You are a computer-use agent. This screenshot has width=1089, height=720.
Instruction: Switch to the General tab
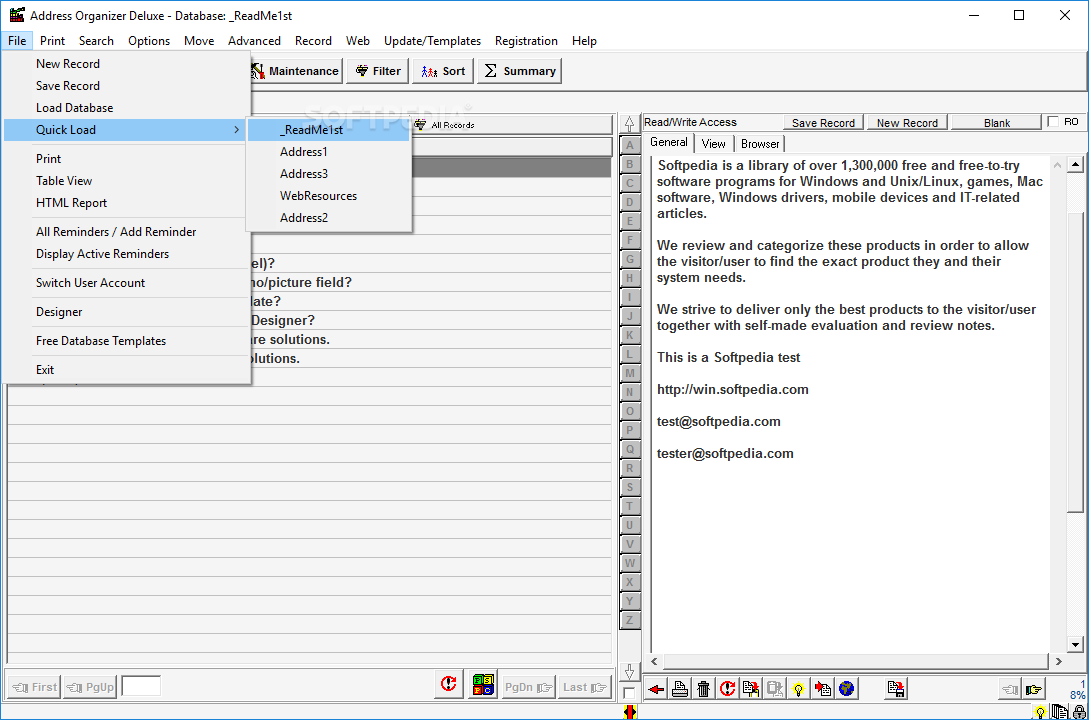tap(669, 142)
